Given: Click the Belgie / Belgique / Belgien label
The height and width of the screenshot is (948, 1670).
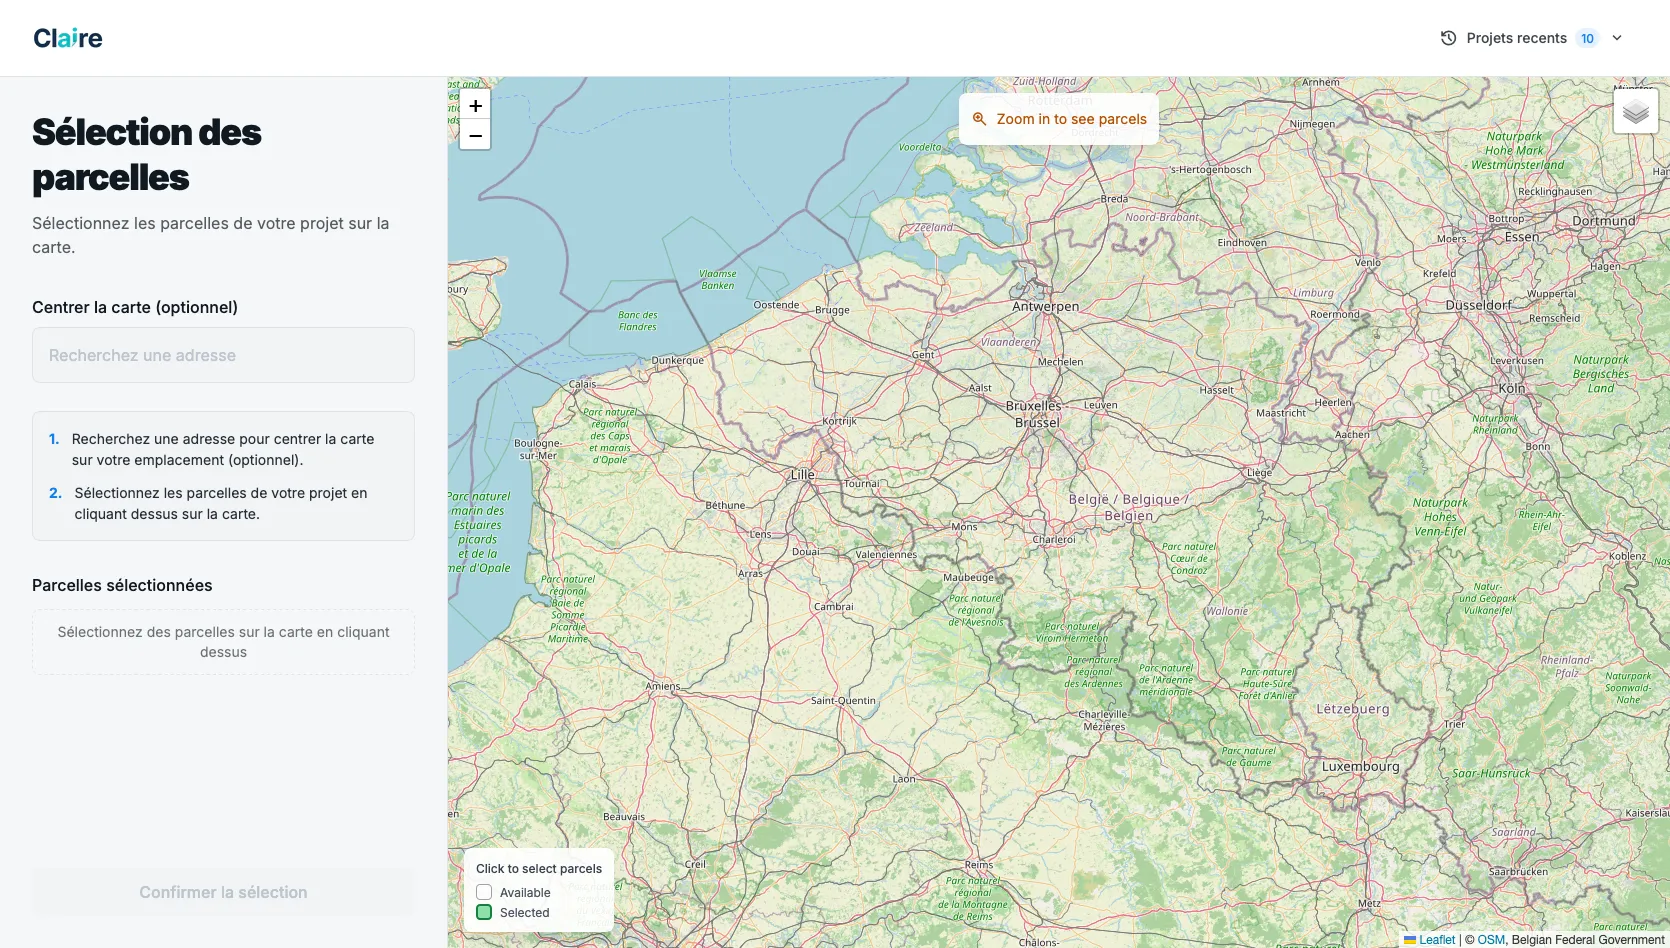Looking at the screenshot, I should pyautogui.click(x=1128, y=507).
